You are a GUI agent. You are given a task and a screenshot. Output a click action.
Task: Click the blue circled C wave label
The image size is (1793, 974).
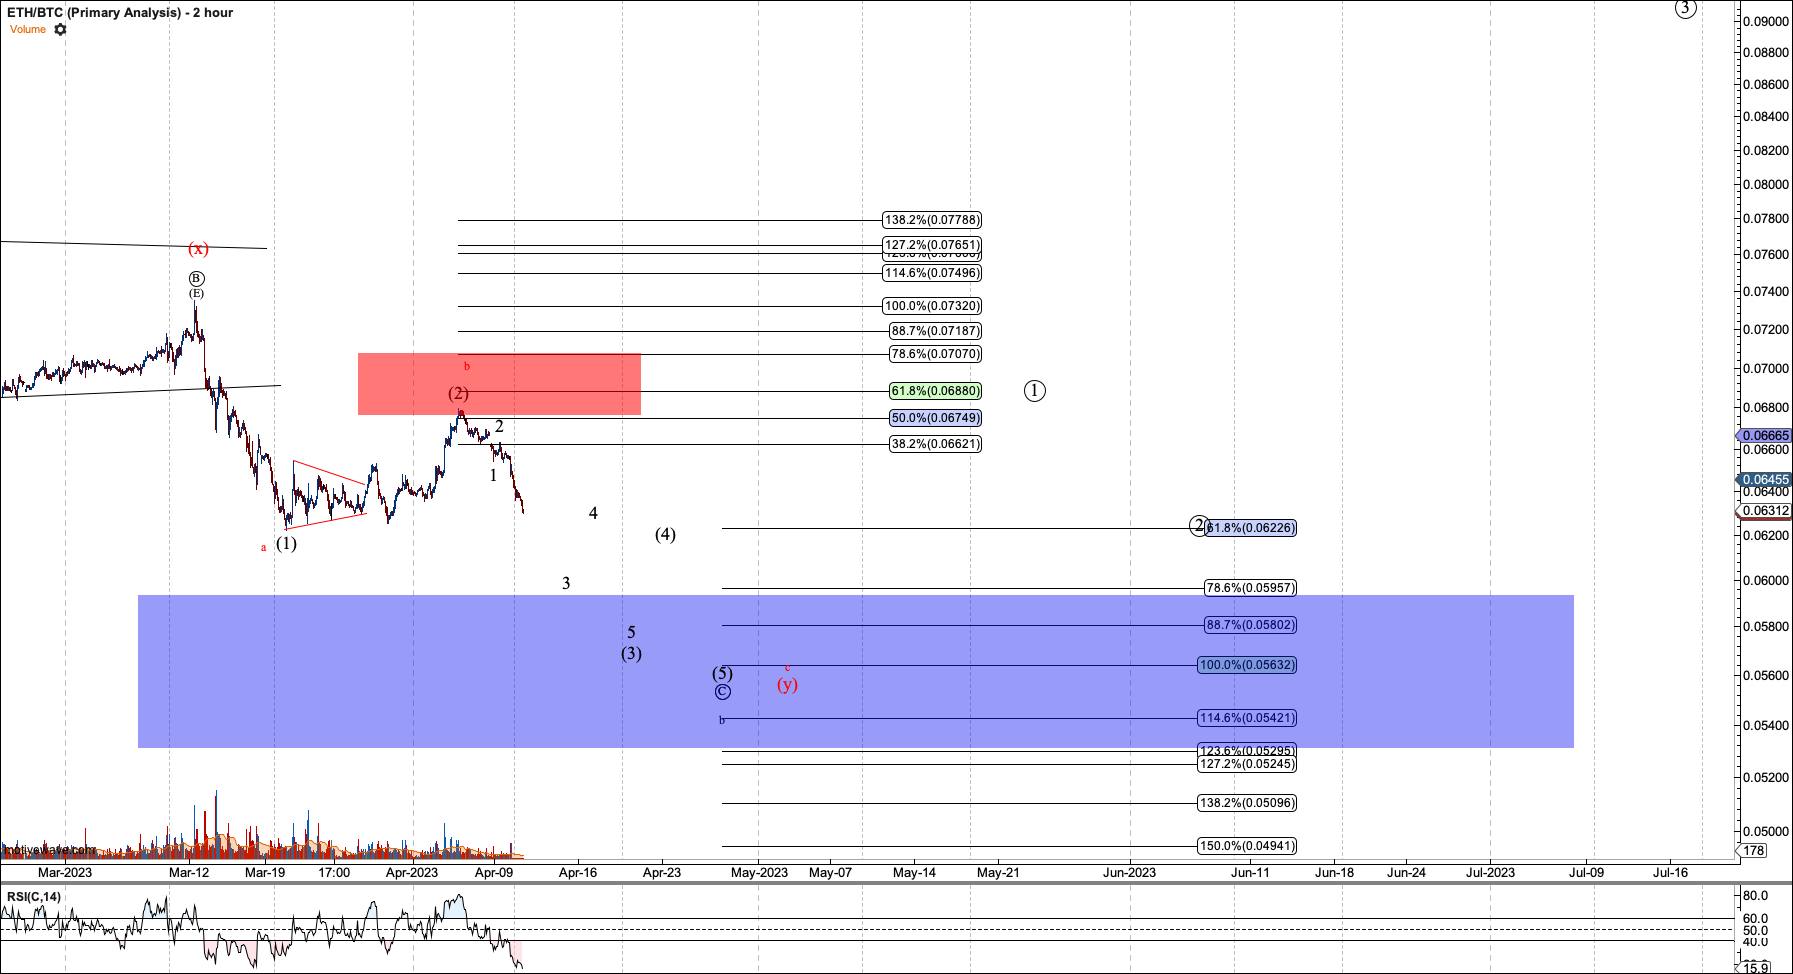pyautogui.click(x=722, y=692)
